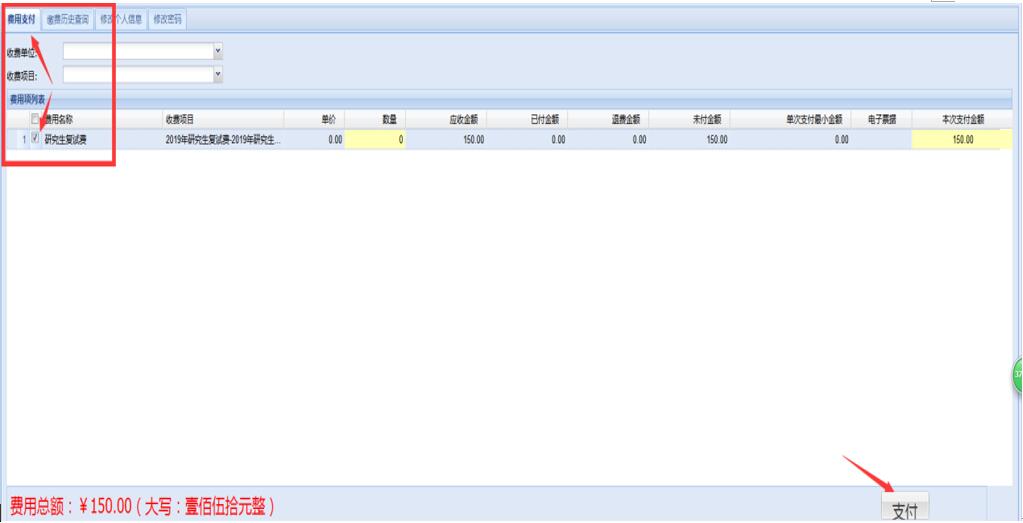
Task: Expand the 收费项目 dropdown arrow
Action: click(x=218, y=73)
